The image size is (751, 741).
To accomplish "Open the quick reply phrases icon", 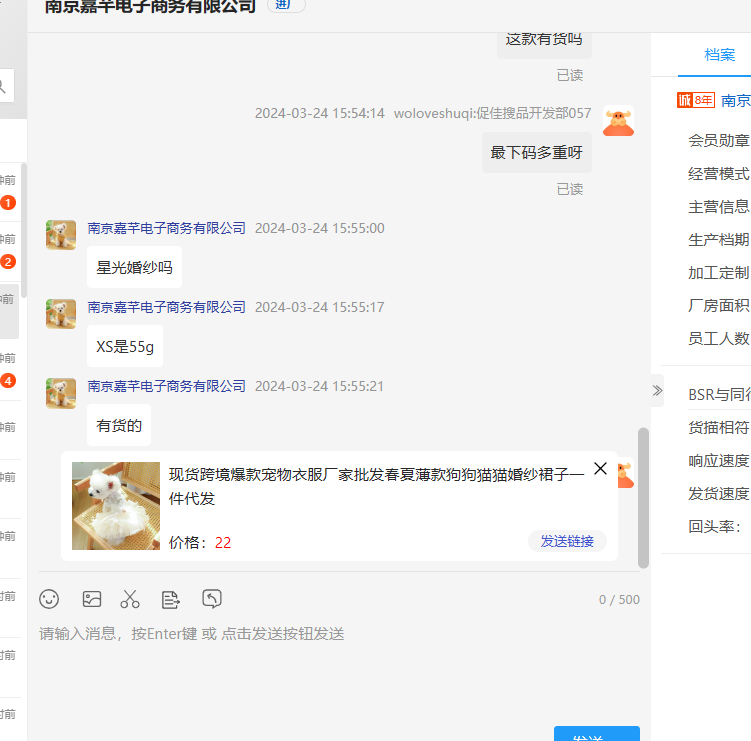I will 171,599.
